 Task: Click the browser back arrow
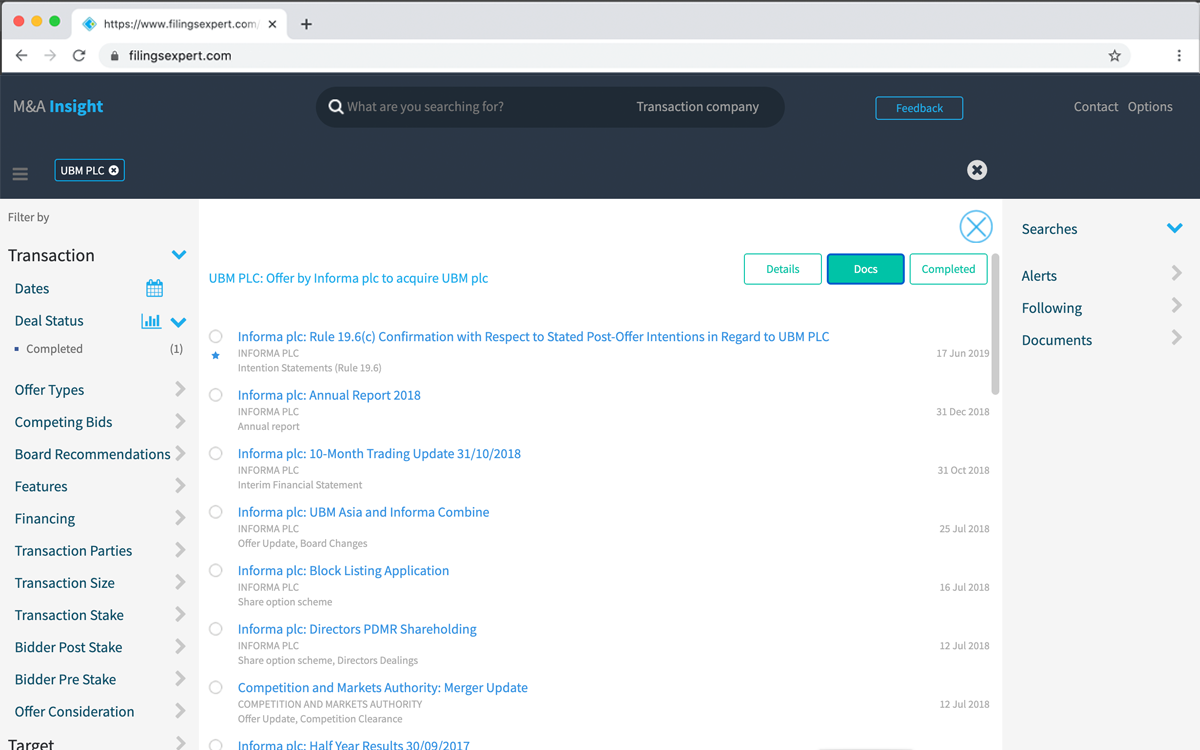(x=21, y=56)
